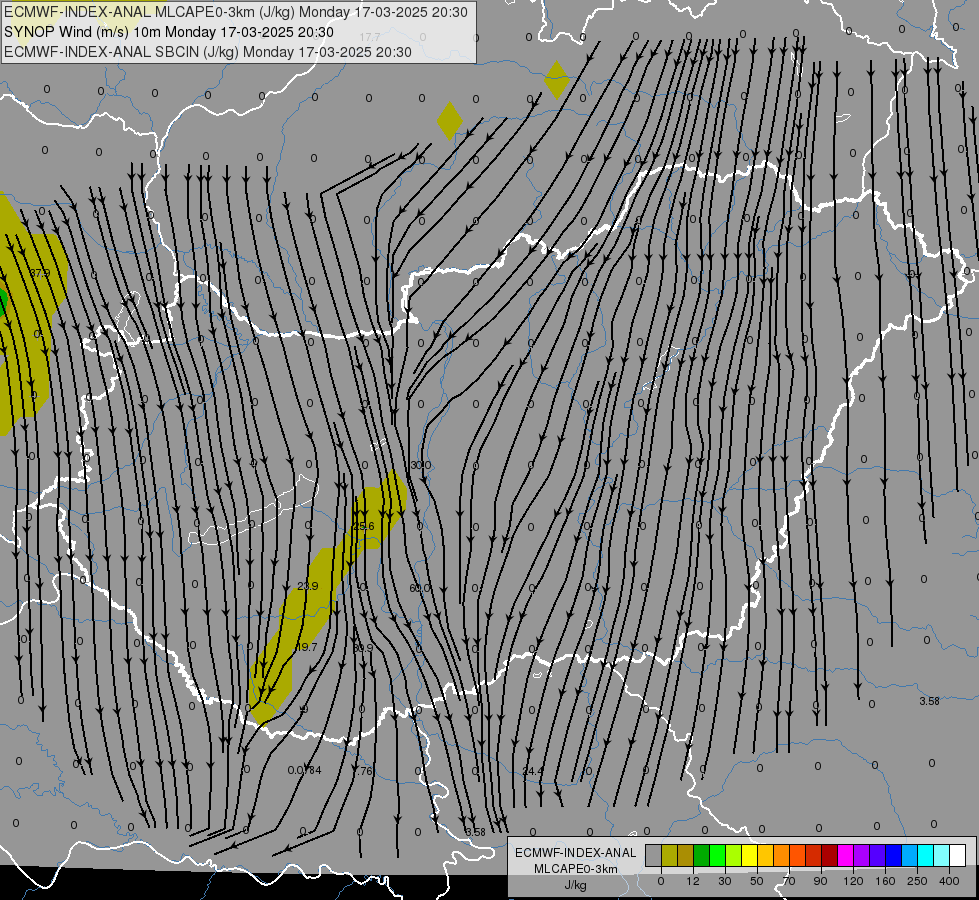Select the dark green legend swatch

pos(702,855)
